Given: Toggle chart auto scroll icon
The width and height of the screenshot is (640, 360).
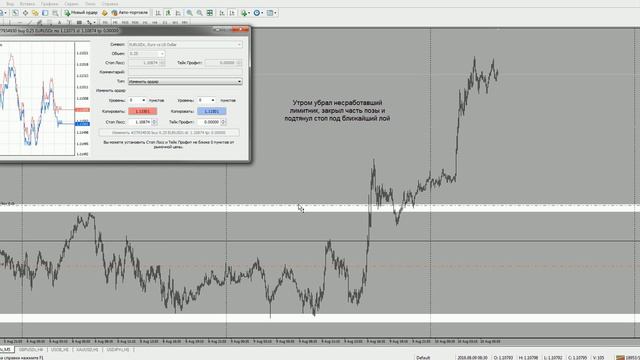Looking at the screenshot, I should tap(221, 13).
